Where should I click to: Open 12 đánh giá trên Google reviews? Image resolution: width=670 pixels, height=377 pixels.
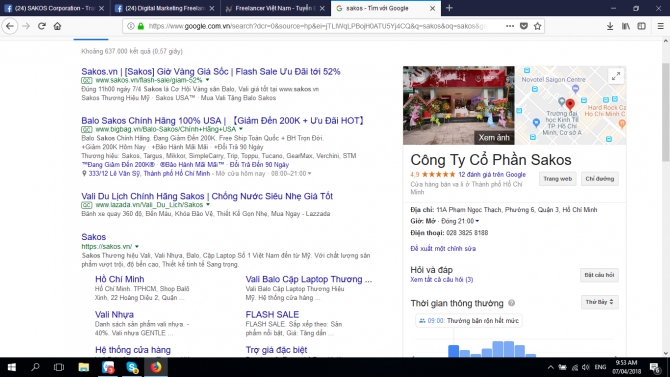pyautogui.click(x=492, y=174)
